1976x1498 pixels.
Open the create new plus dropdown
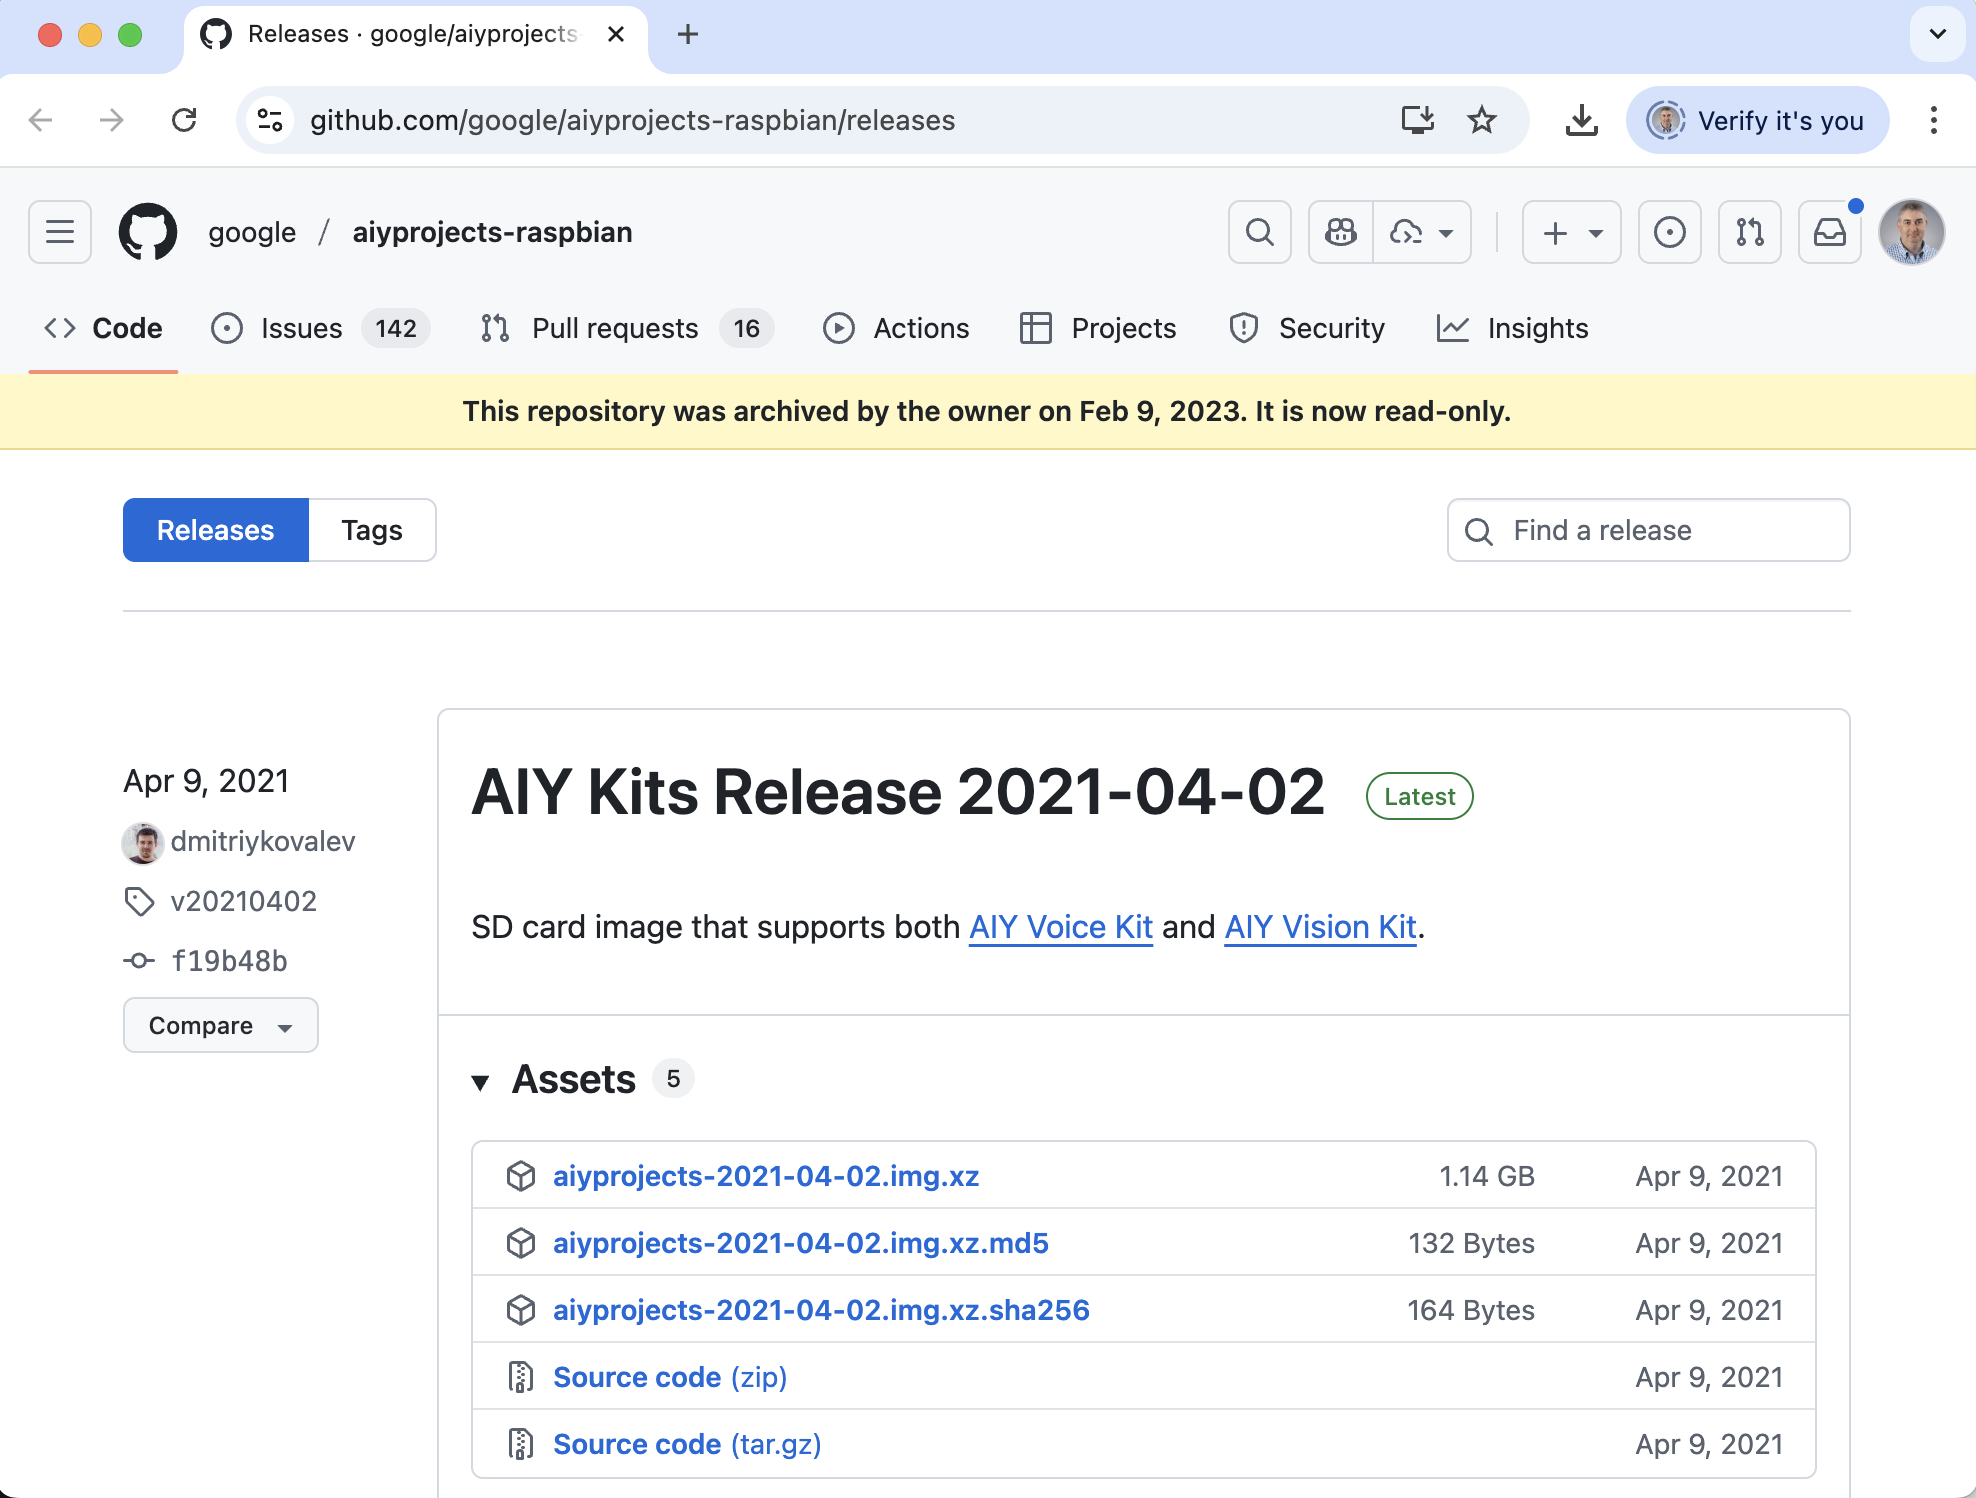pyautogui.click(x=1571, y=232)
